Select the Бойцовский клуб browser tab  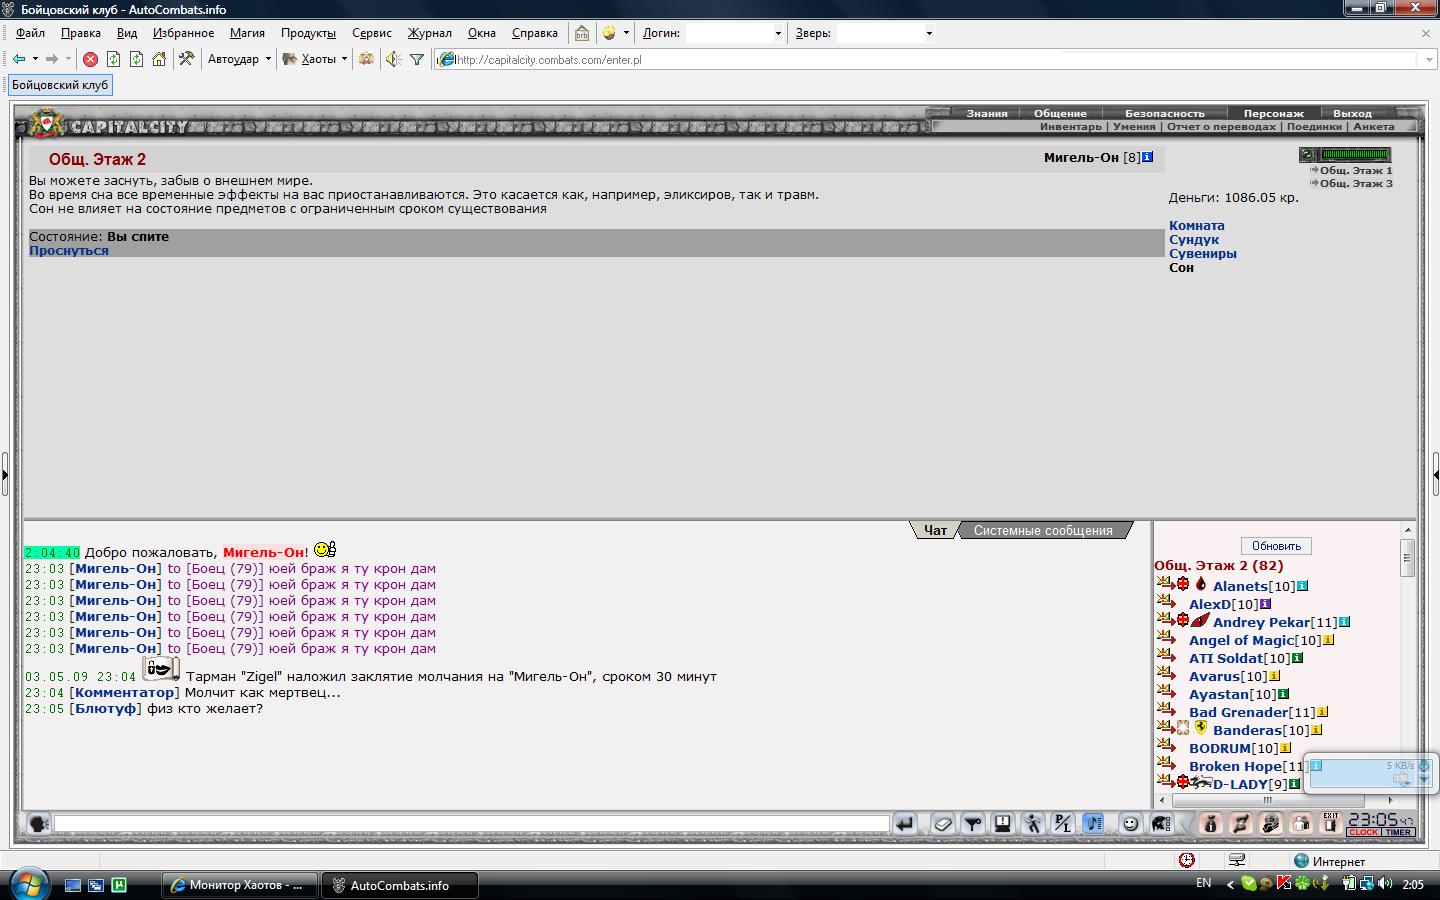point(60,85)
